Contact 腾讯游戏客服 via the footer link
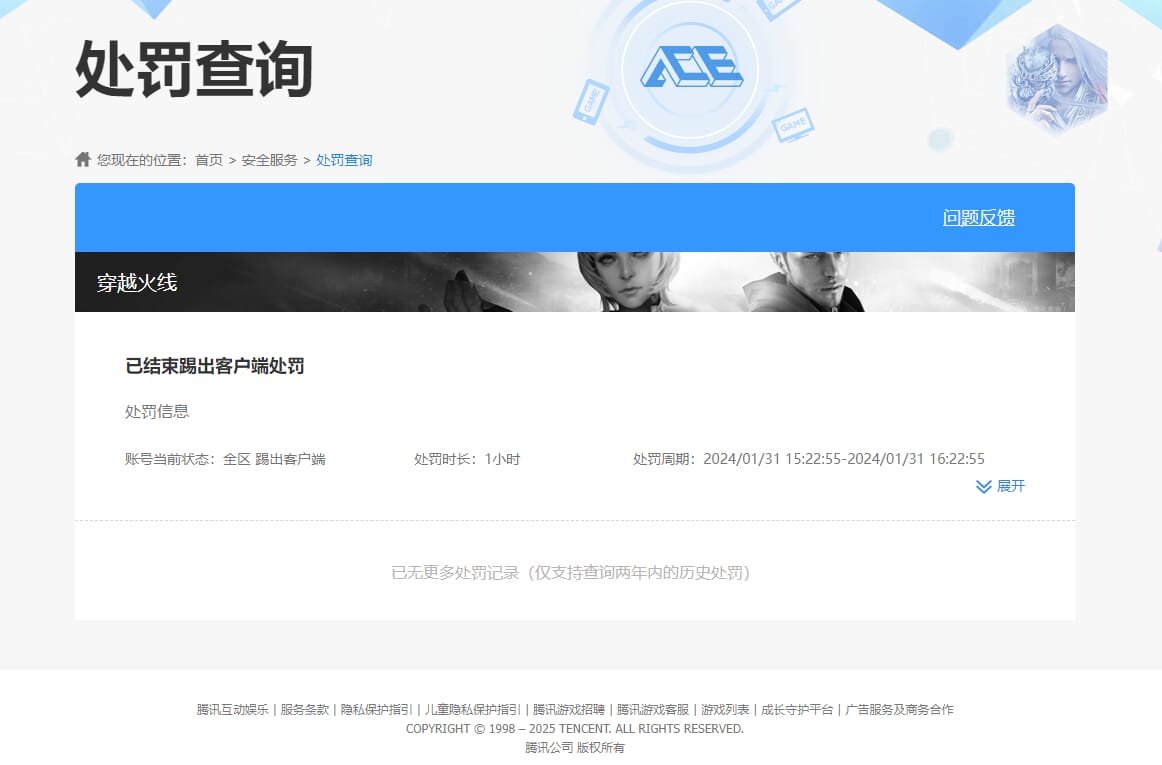The width and height of the screenshot is (1162, 765). pos(652,710)
